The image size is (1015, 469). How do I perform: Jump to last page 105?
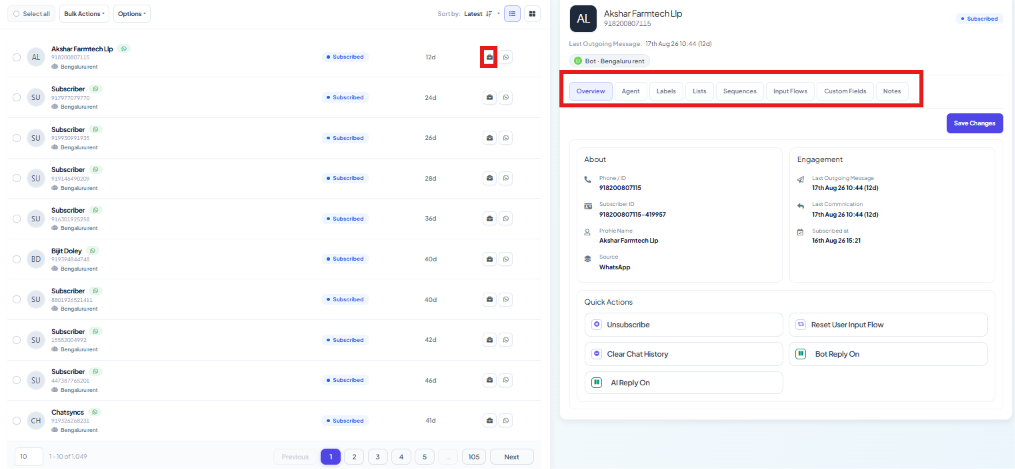coord(474,457)
